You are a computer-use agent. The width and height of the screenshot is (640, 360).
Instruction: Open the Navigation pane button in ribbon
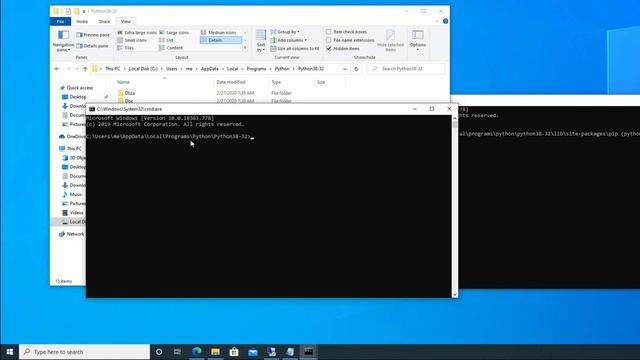63,41
